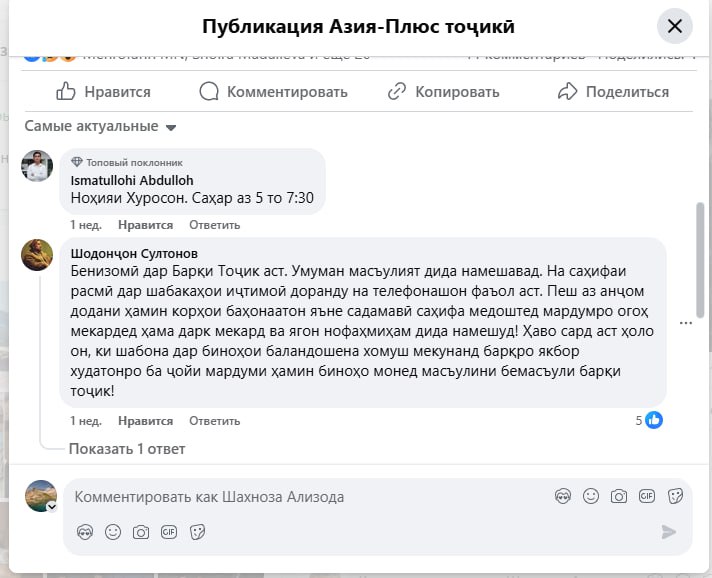The image size is (712, 578).
Task: Toggle Нравится on Шодонҷон Султонов's comment
Action: click(145, 420)
